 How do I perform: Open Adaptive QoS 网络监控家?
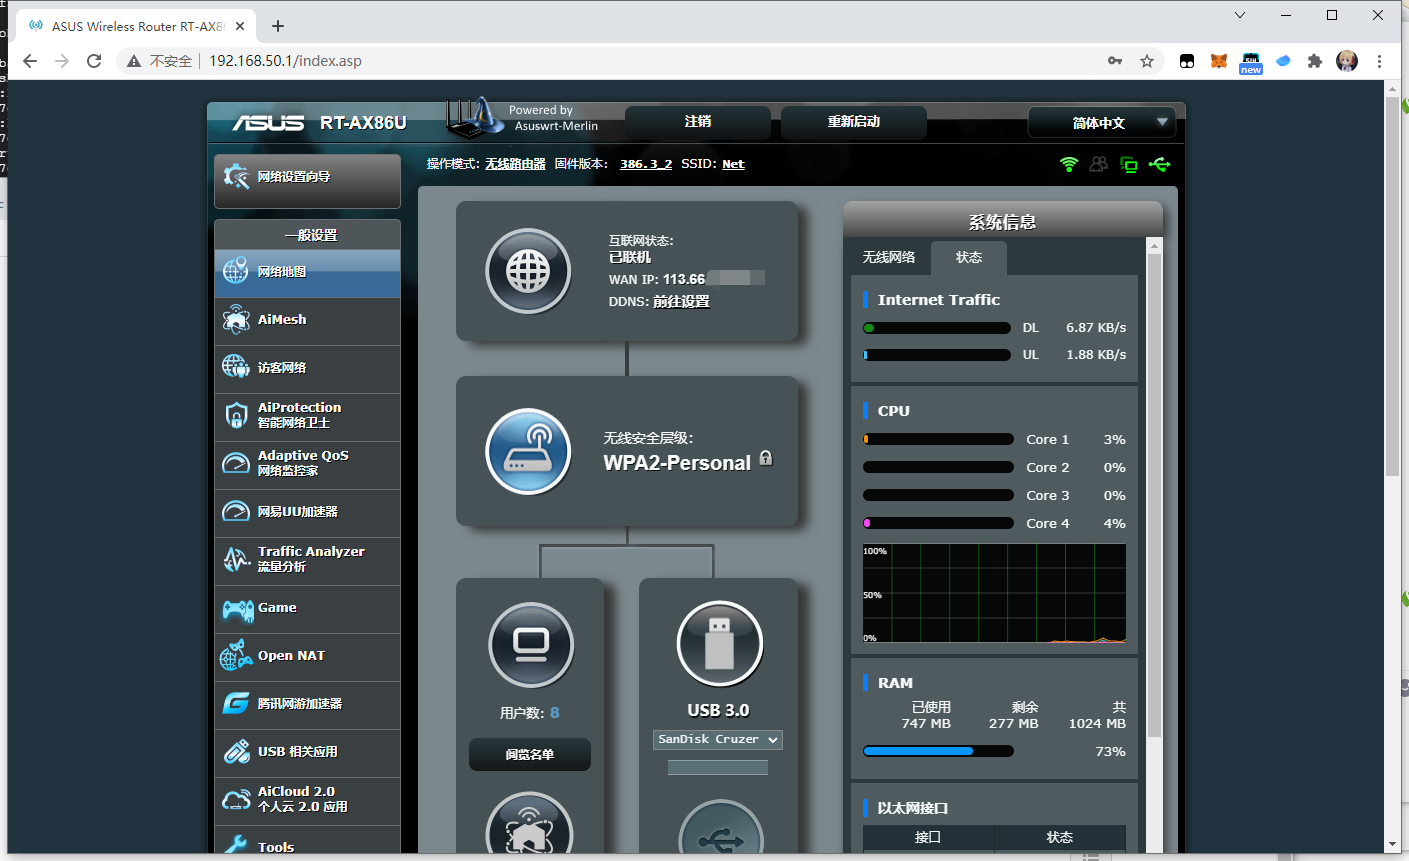coord(307,465)
